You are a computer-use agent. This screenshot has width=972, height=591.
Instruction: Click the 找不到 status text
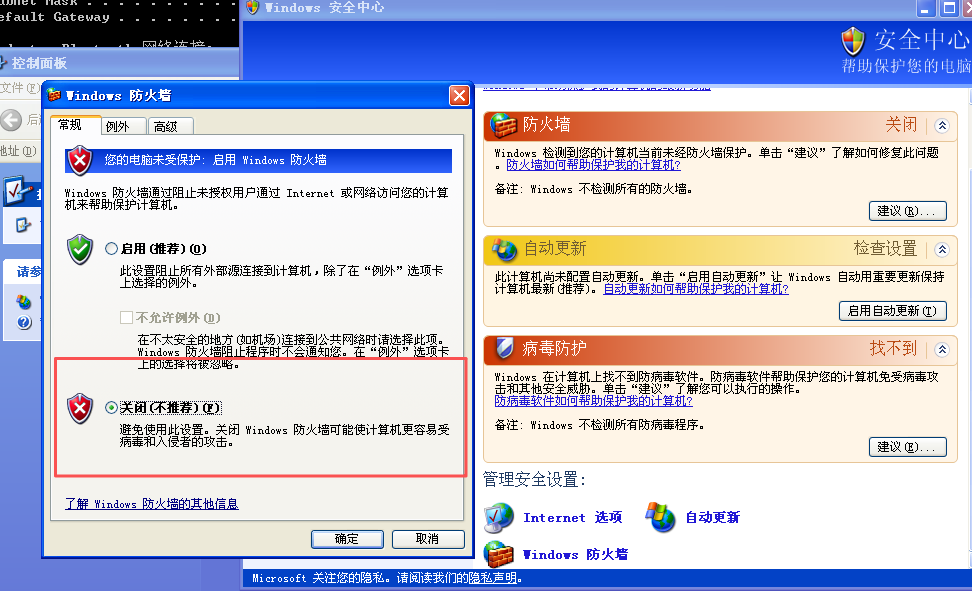coord(893,349)
